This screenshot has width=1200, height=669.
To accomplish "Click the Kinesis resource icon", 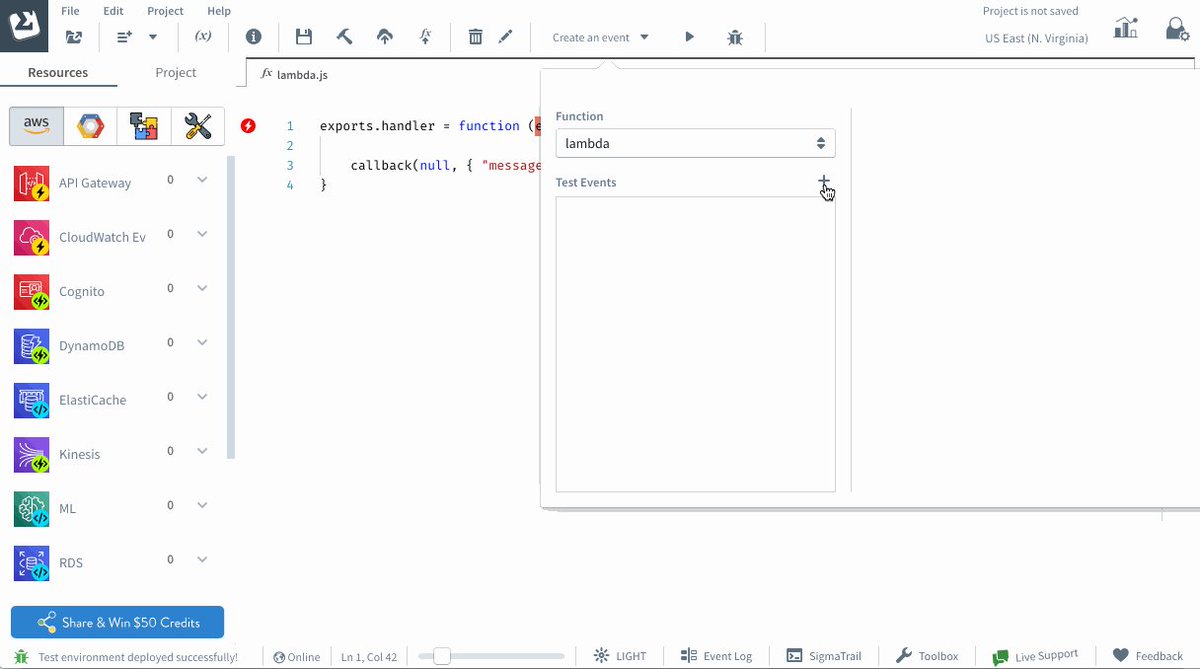I will pyautogui.click(x=32, y=454).
